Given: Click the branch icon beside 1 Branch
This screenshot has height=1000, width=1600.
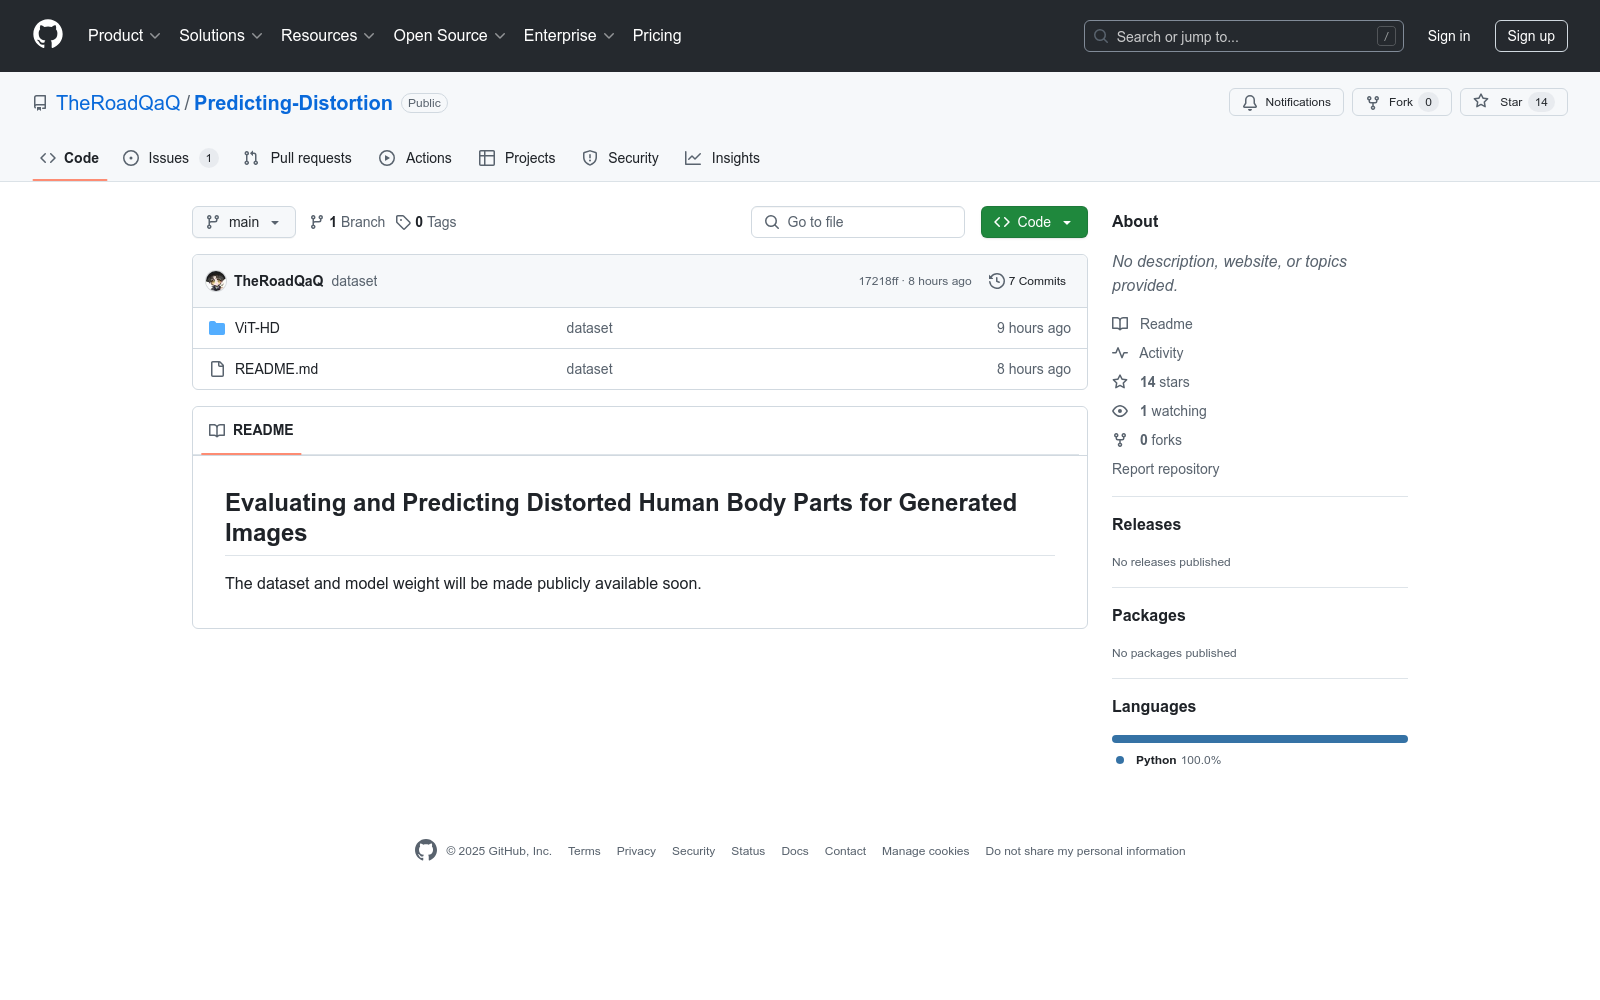Looking at the screenshot, I should coord(317,222).
